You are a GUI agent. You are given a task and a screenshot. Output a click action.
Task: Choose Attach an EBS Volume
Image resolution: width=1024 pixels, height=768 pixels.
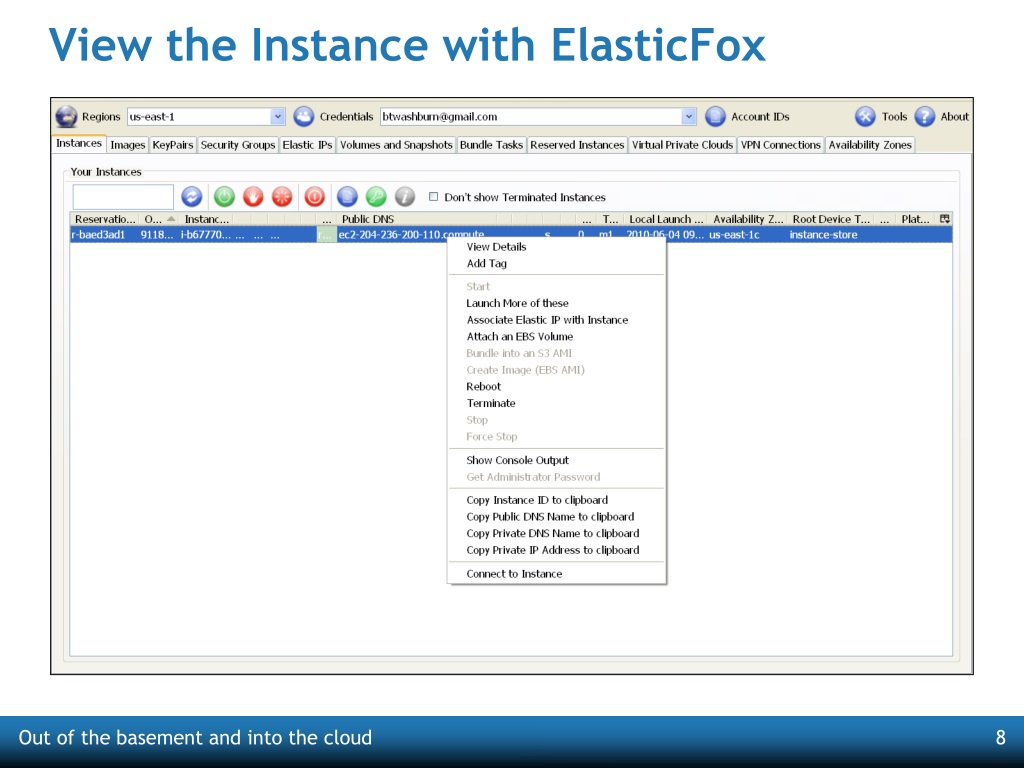click(x=556, y=336)
